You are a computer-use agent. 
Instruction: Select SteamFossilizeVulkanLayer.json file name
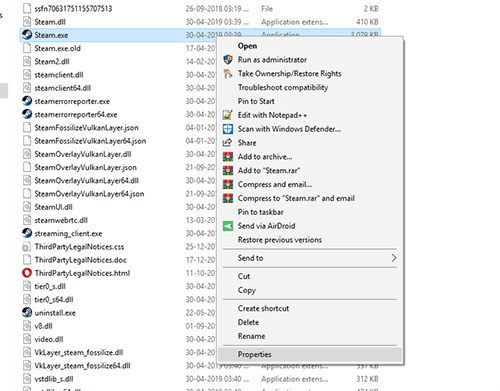click(x=86, y=128)
